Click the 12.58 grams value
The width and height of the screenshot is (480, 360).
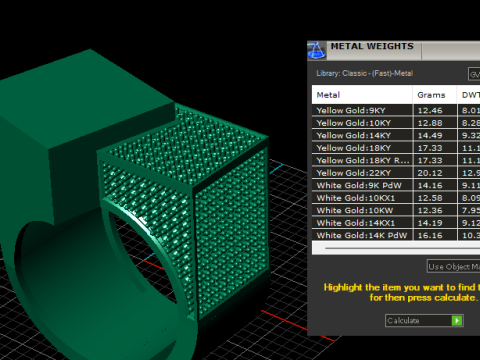point(430,198)
